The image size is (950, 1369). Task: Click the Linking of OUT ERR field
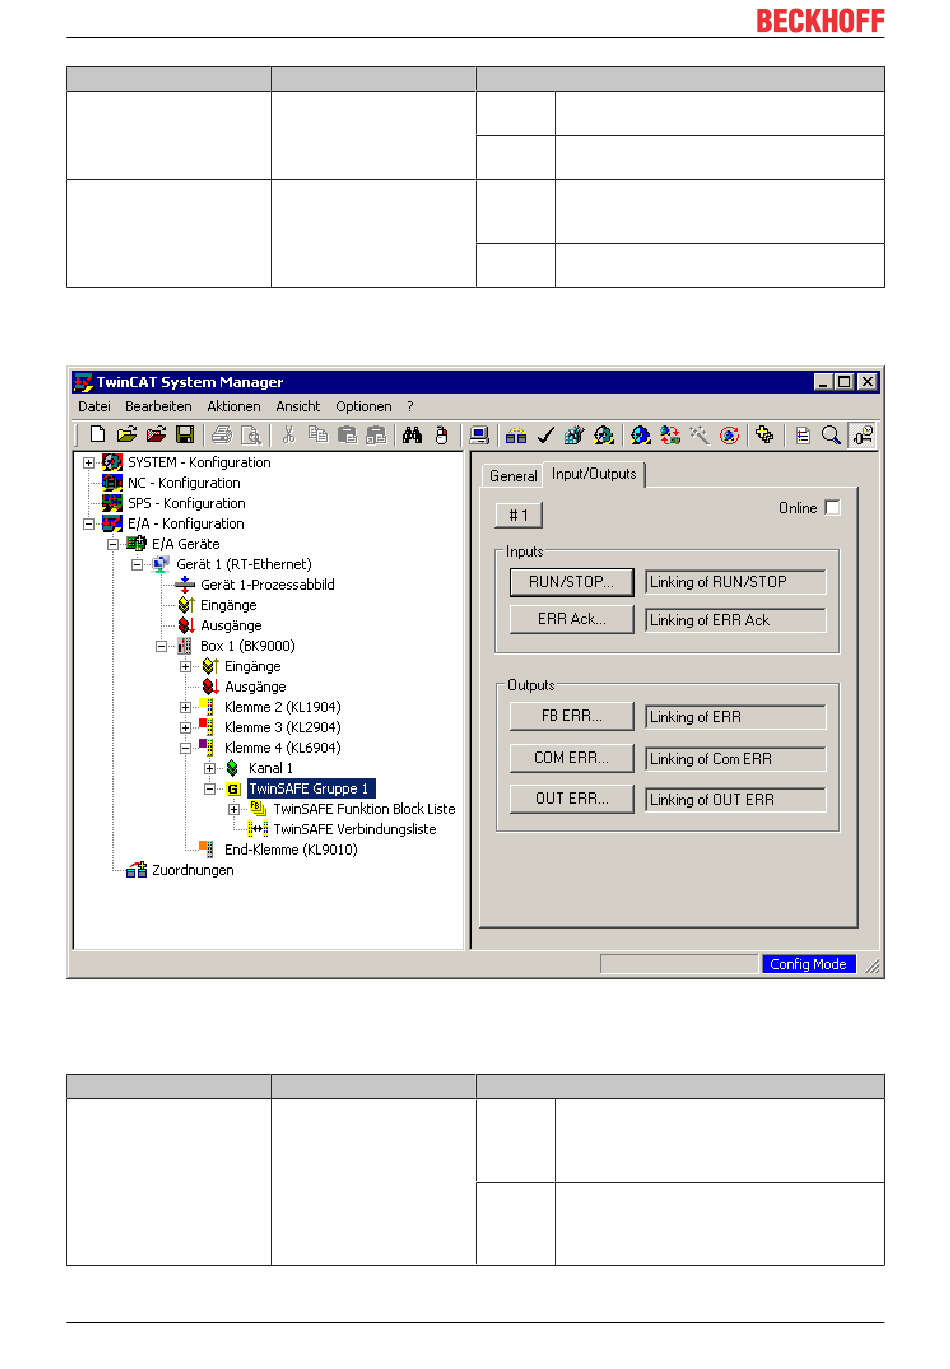(735, 800)
